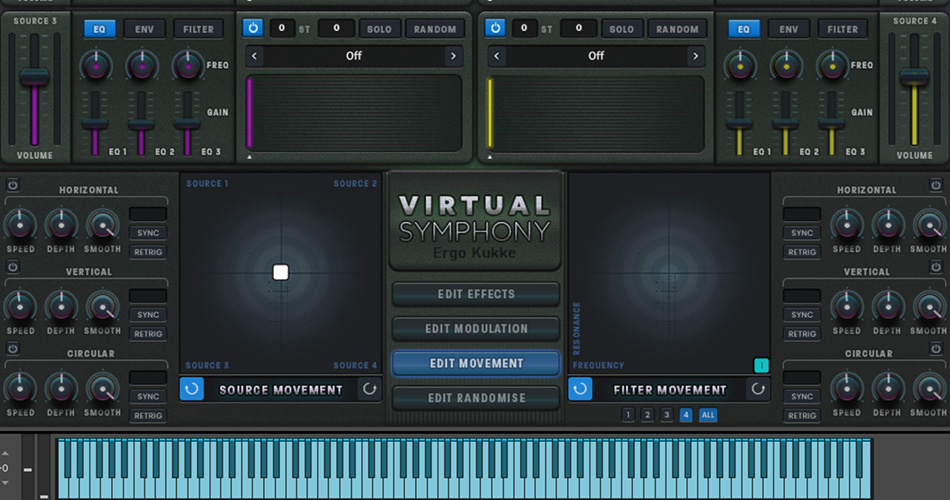Click teal filter marker 1 in filter pad
The width and height of the screenshot is (950, 500).
(761, 365)
